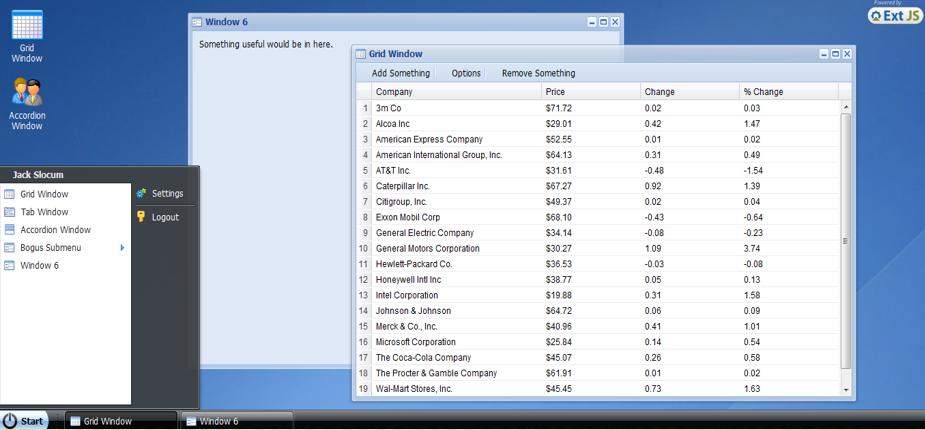
Task: Click the Ext JS logo in corner
Action: pos(894,14)
